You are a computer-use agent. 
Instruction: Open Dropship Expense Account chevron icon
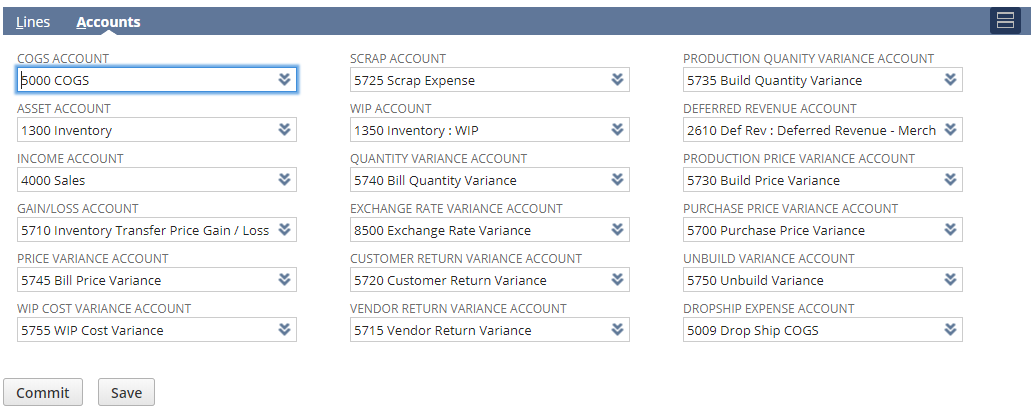pos(950,330)
